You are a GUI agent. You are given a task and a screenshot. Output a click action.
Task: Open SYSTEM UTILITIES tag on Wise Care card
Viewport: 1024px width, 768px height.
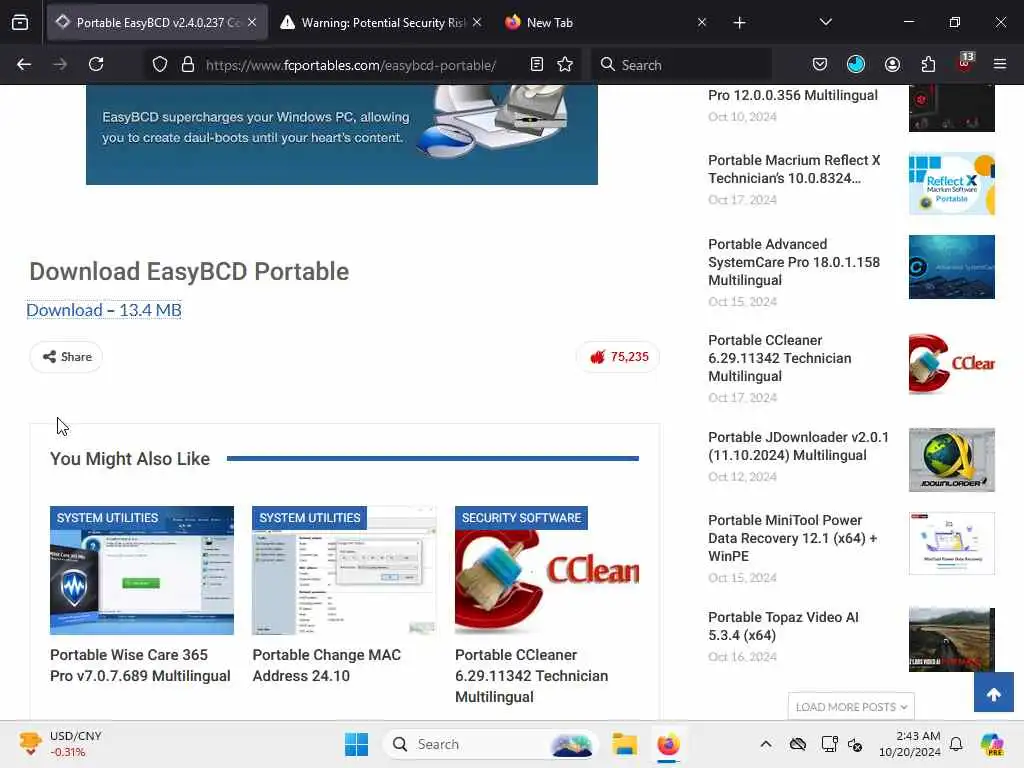(107, 518)
